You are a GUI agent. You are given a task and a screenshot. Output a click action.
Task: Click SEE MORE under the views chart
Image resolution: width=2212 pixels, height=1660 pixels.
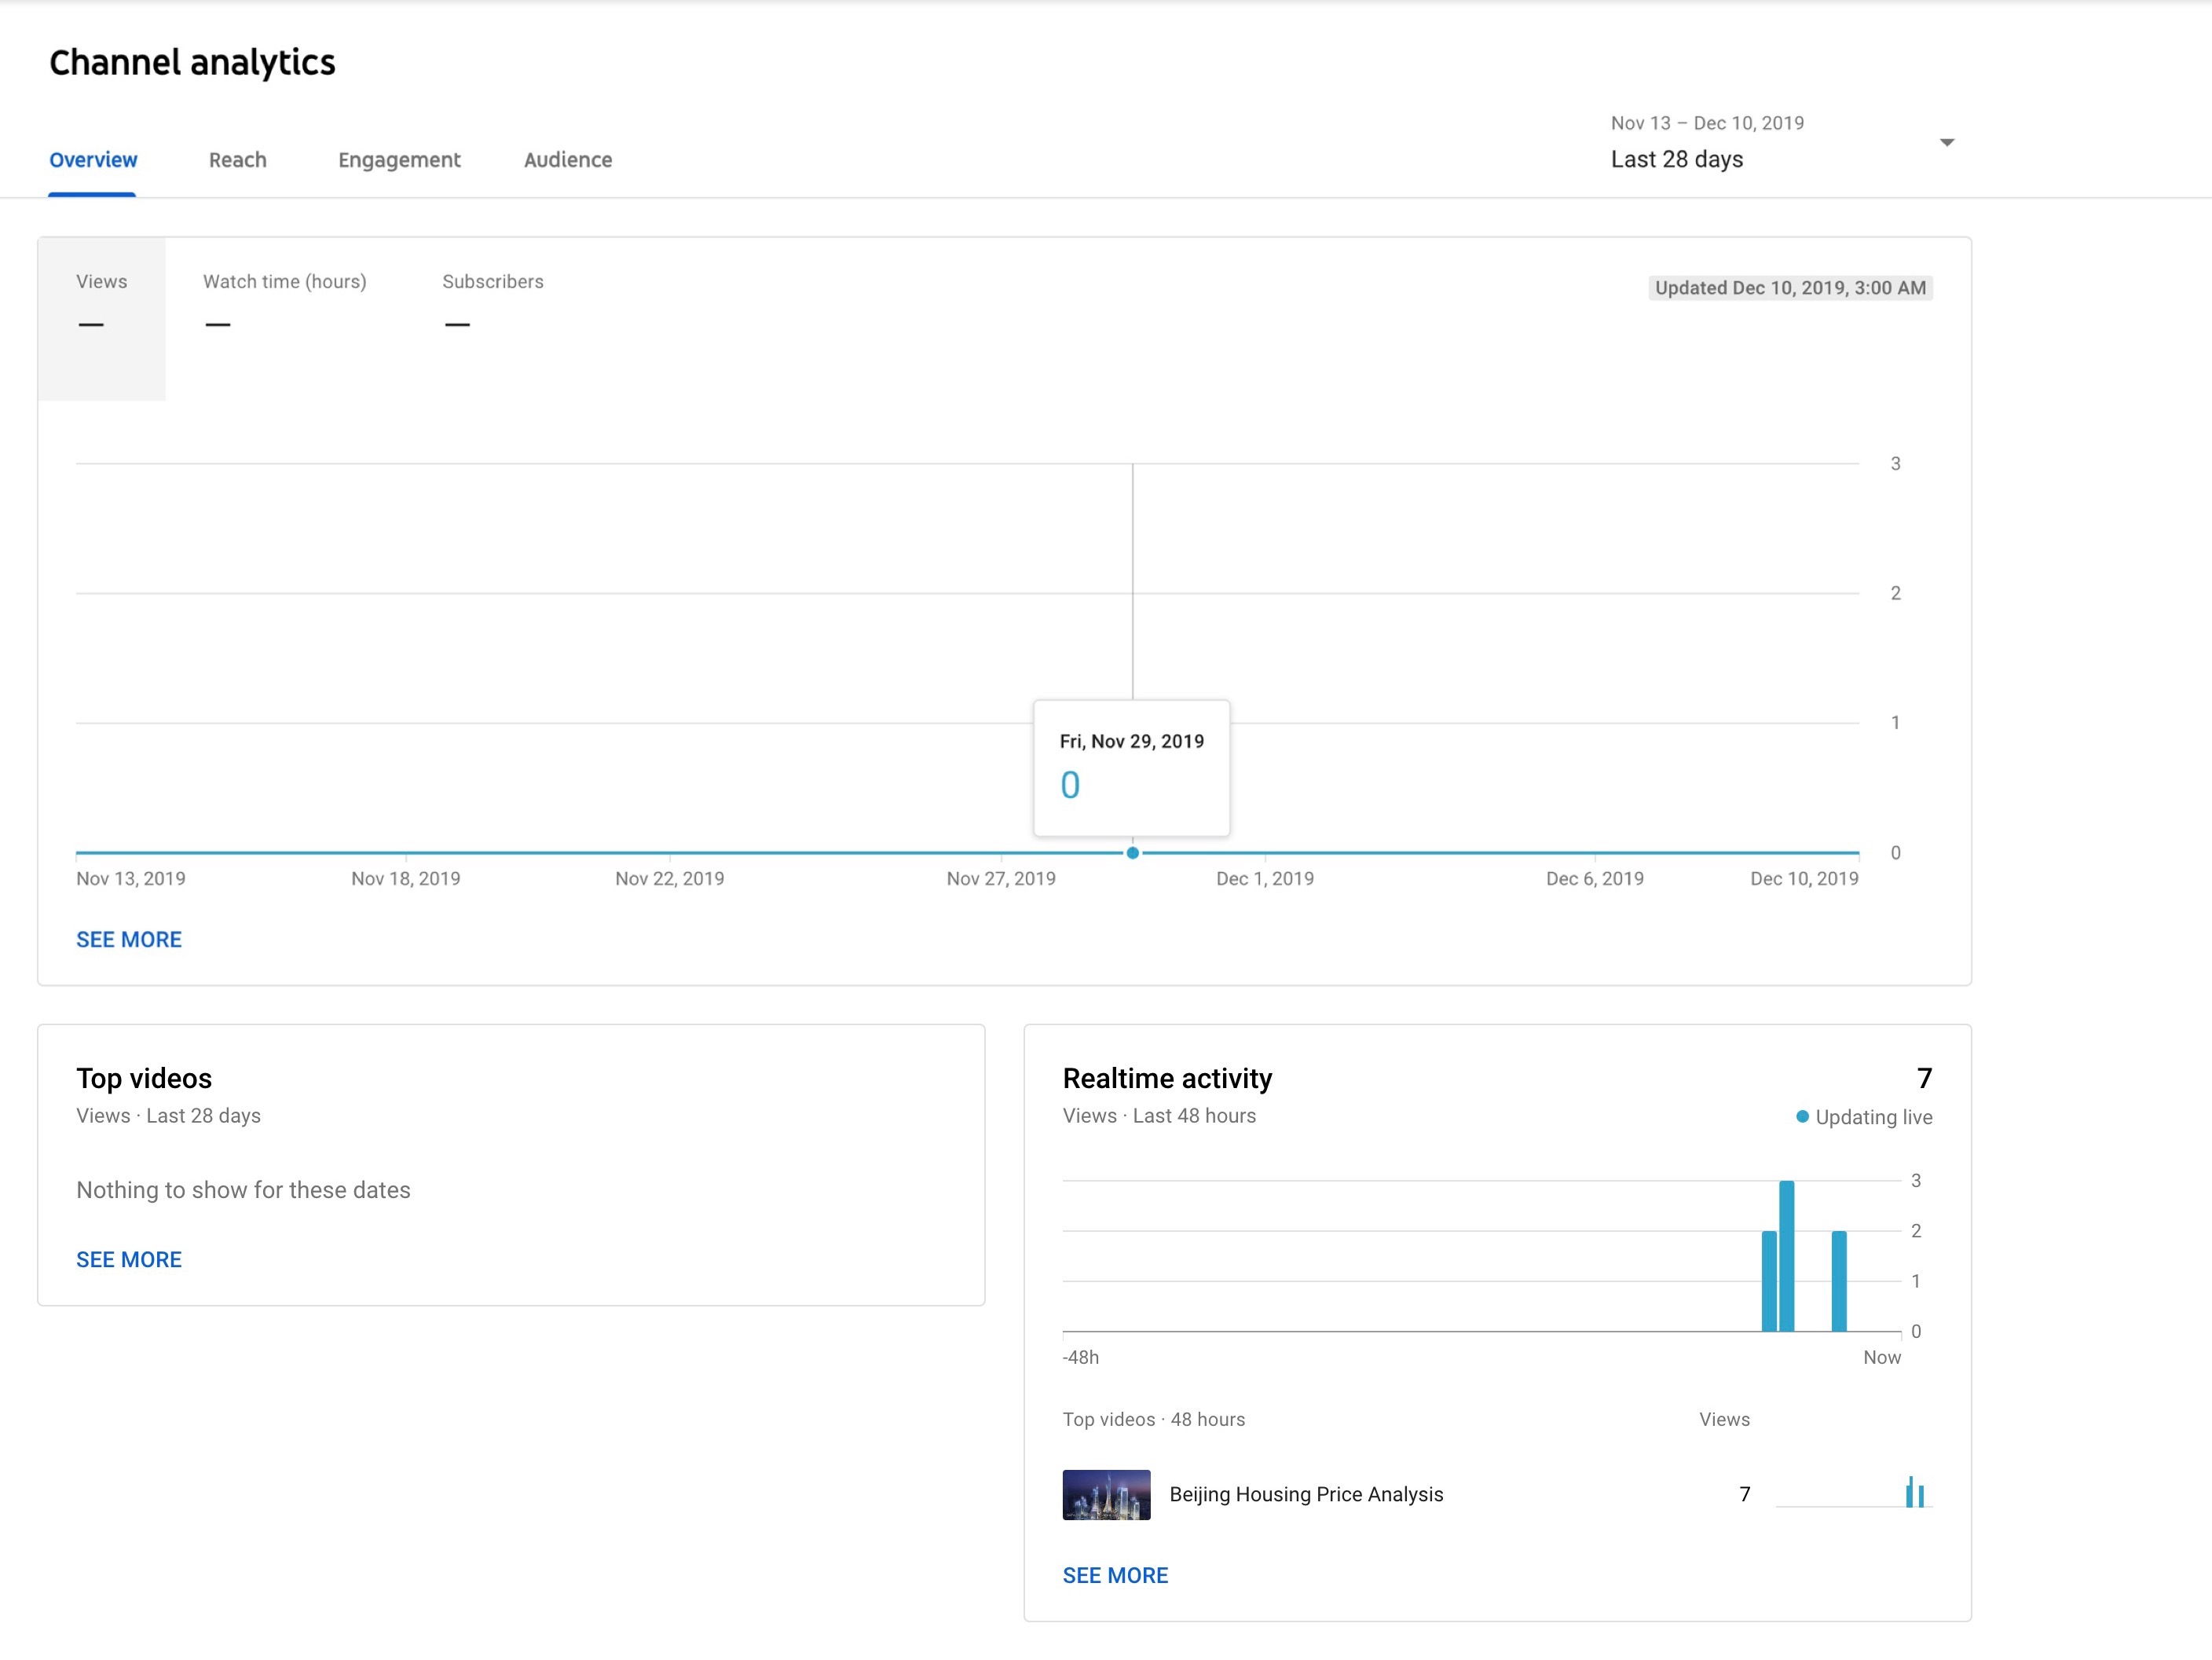point(129,939)
